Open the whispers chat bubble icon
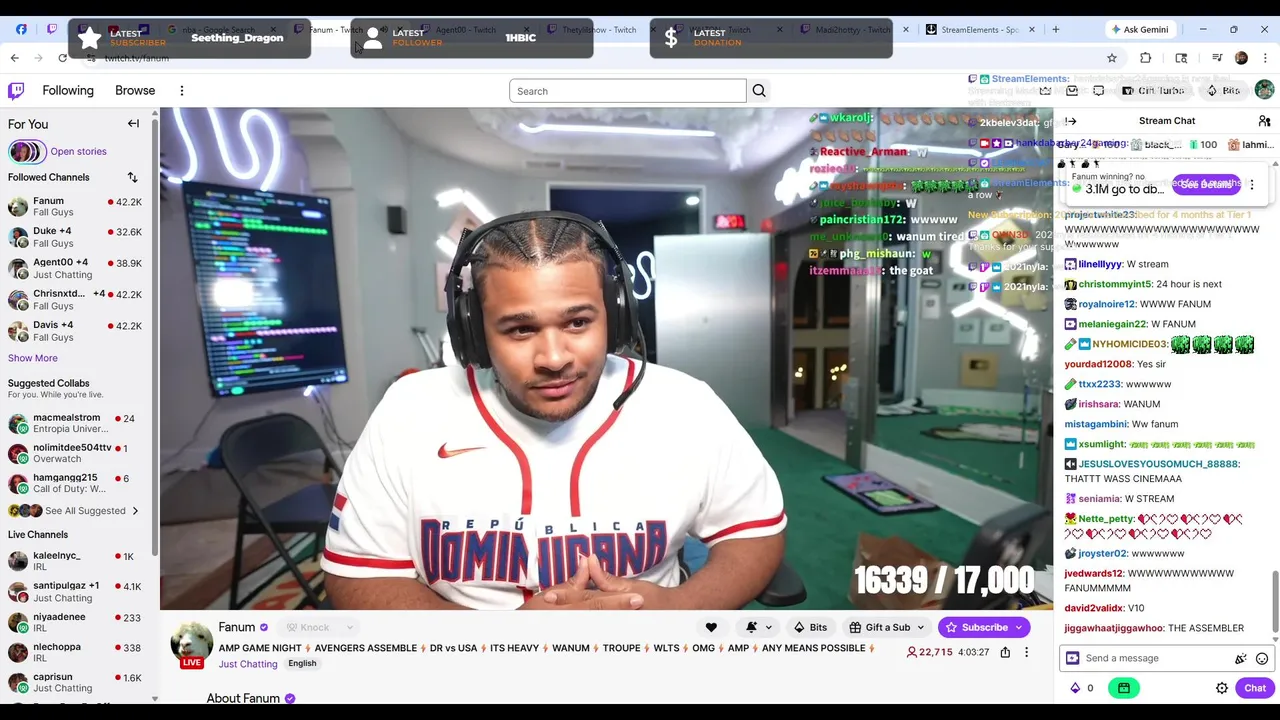Image resolution: width=1280 pixels, height=720 pixels. point(1099,91)
